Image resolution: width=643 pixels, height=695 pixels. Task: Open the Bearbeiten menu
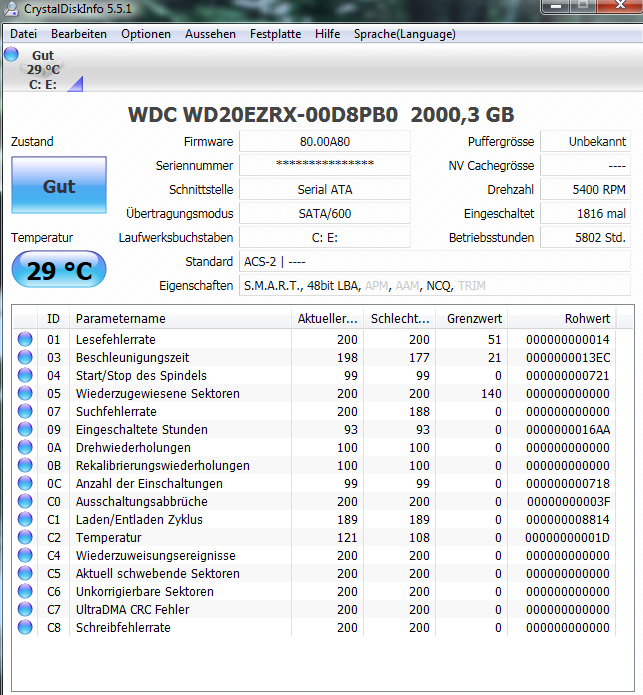pyautogui.click(x=79, y=34)
